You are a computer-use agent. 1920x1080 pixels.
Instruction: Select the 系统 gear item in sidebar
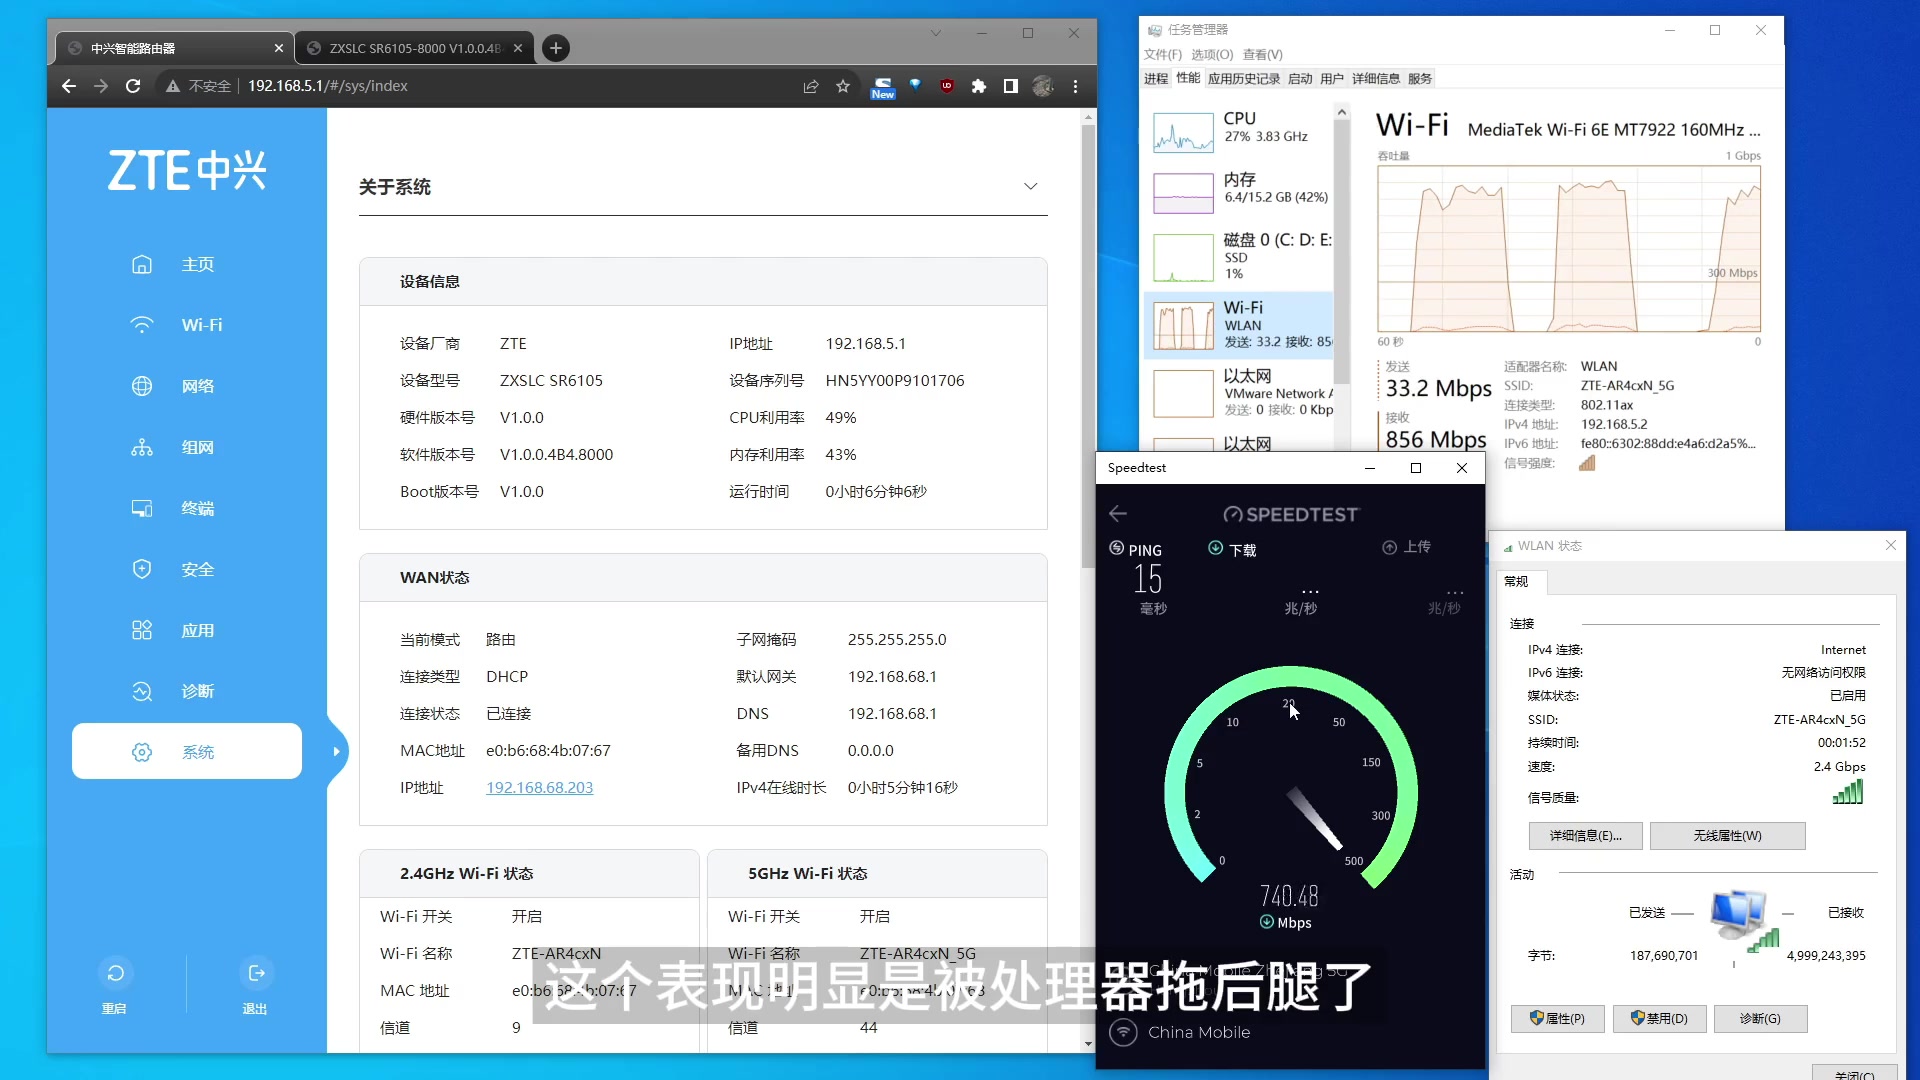(187, 751)
